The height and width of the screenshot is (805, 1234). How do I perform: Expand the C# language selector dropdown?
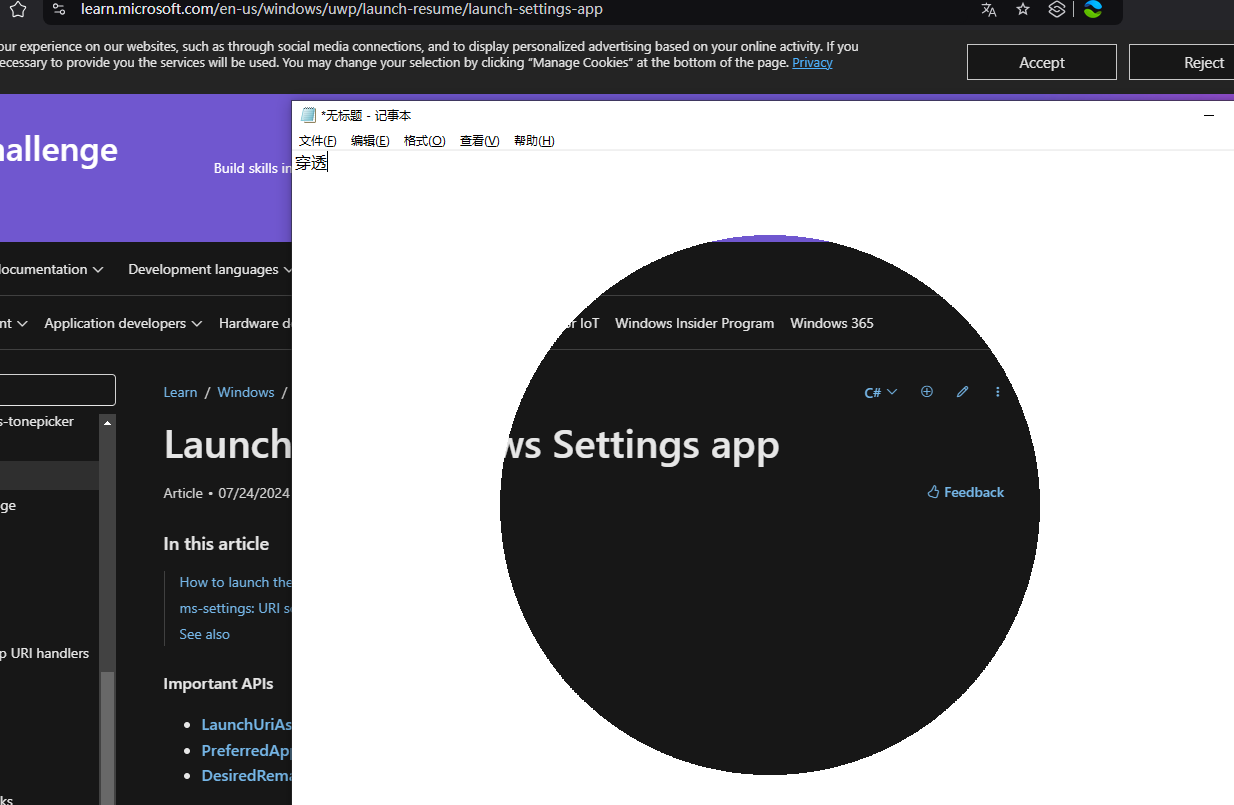pos(880,392)
